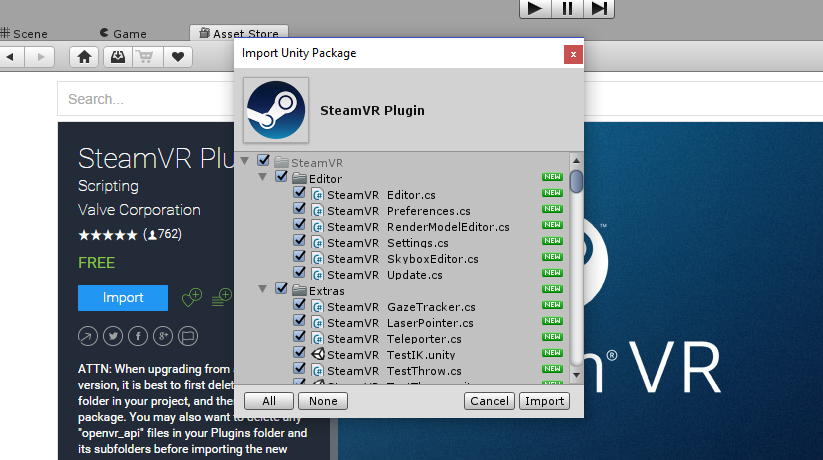
Task: Click Import in the package dialog
Action: [544, 401]
